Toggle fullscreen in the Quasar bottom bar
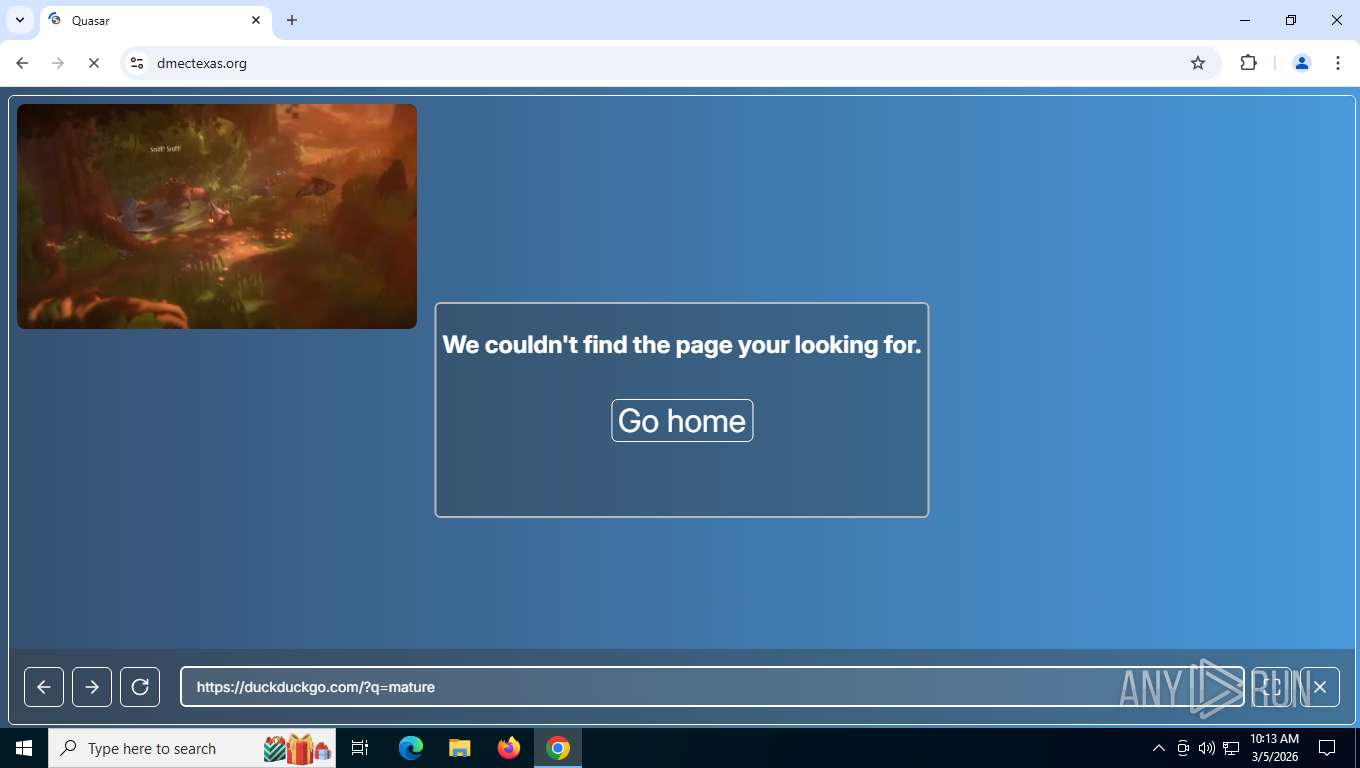The width and height of the screenshot is (1360, 768). (1272, 687)
